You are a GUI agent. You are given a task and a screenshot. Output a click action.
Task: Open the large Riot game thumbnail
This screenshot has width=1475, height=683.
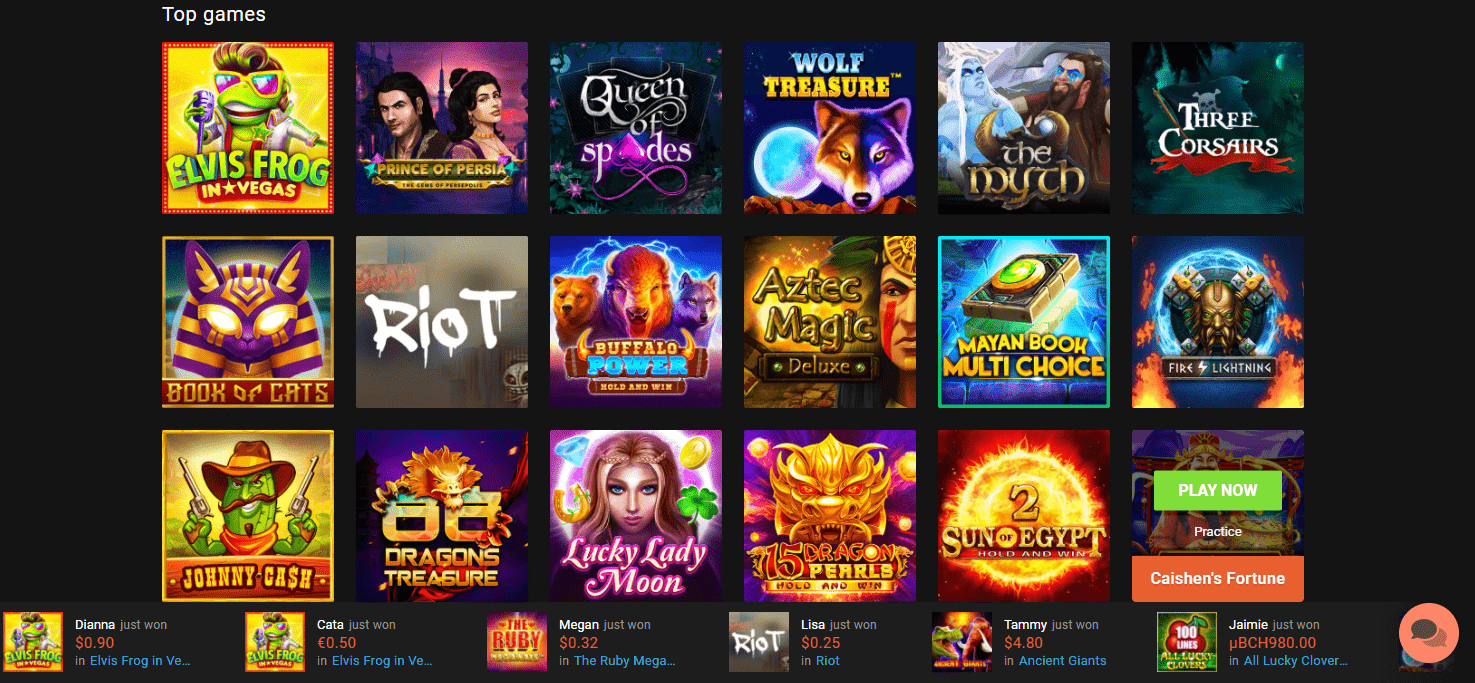coord(442,322)
